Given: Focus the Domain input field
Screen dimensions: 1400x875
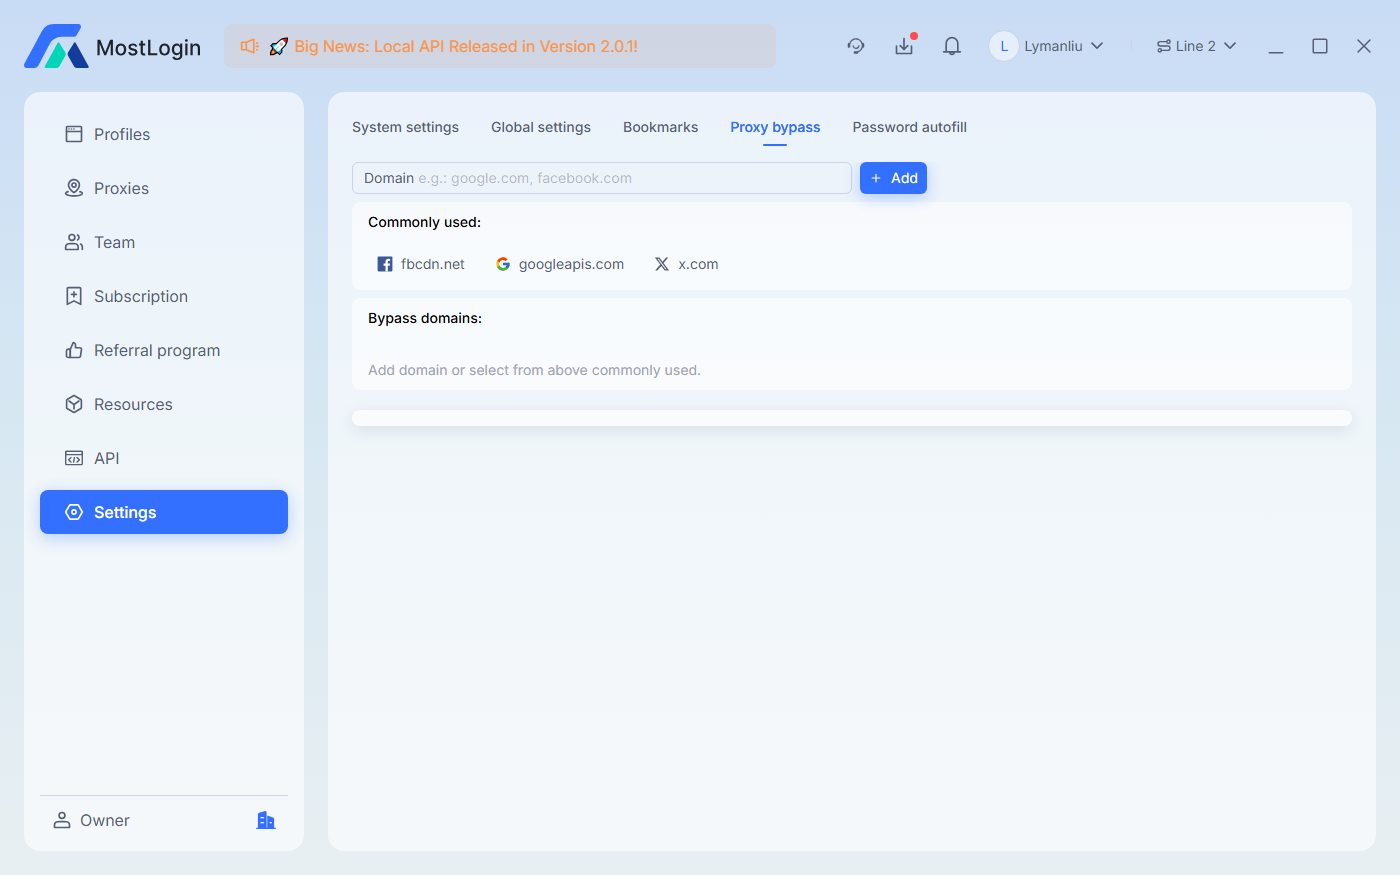Looking at the screenshot, I should coord(602,178).
